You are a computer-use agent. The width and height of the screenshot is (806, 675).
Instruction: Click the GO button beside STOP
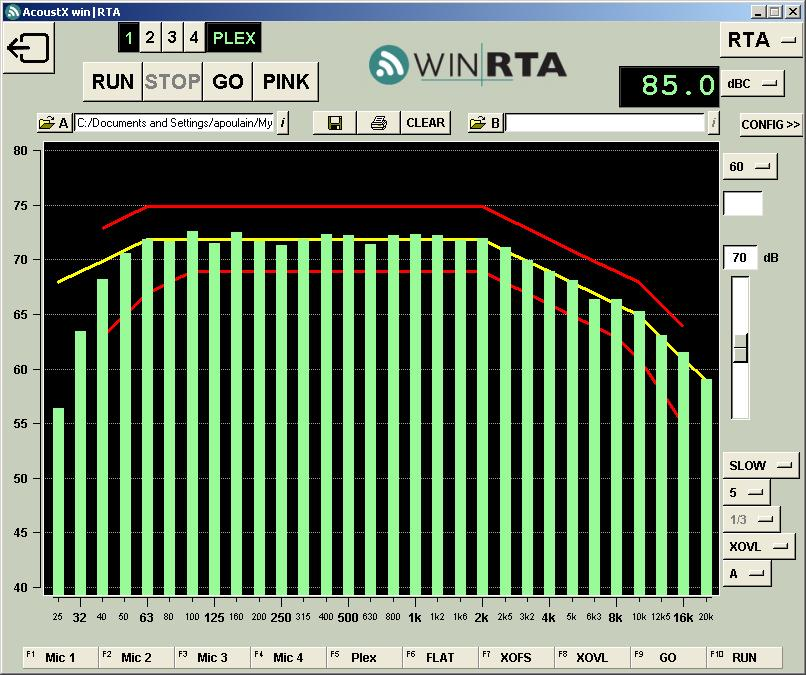[x=228, y=82]
